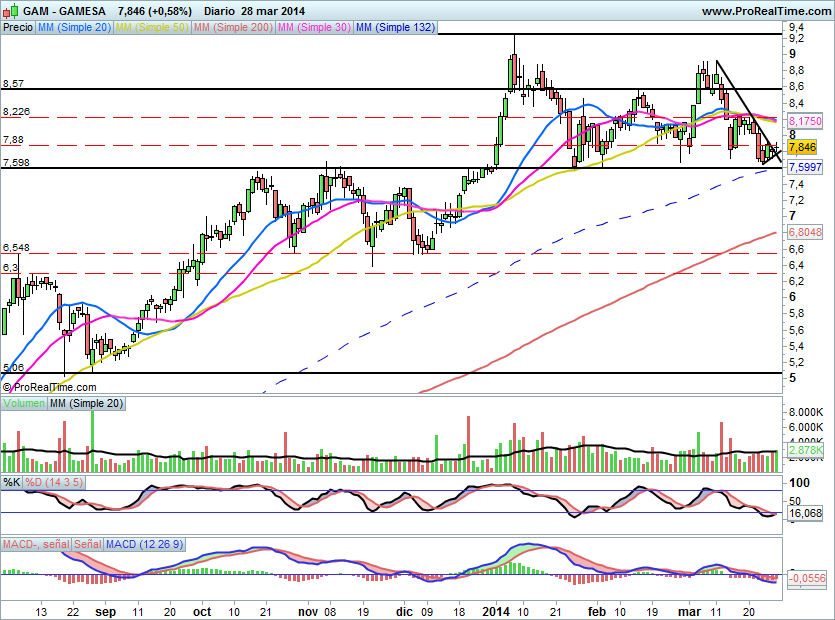Click the 6,548 level label
835x620 pixels.
pos(17,248)
